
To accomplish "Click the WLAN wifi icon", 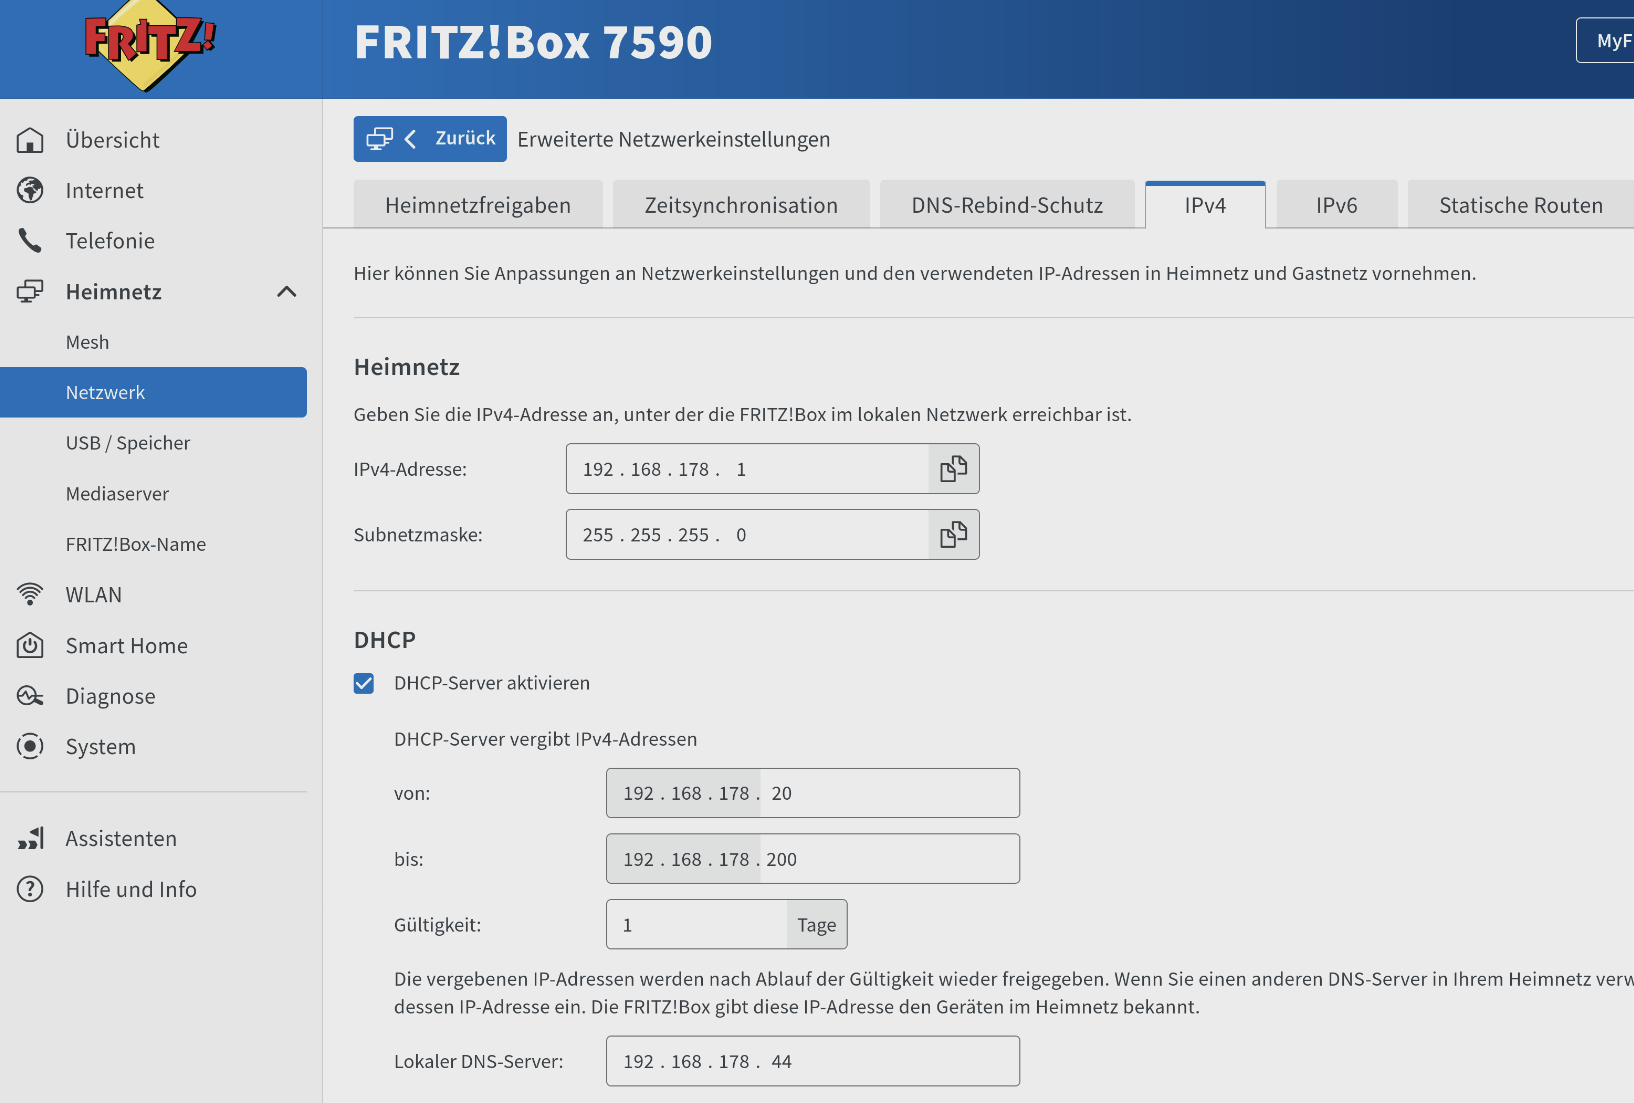I will pyautogui.click(x=30, y=594).
